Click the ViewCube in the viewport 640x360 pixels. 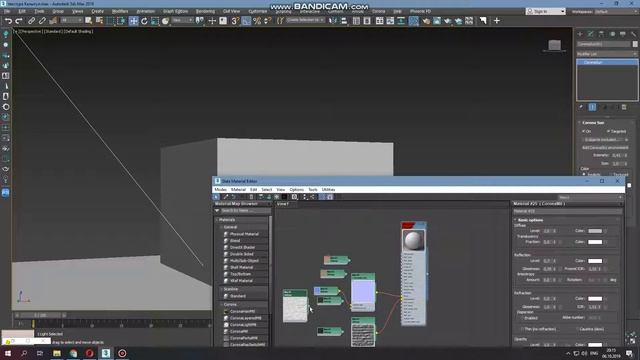(x=554, y=45)
